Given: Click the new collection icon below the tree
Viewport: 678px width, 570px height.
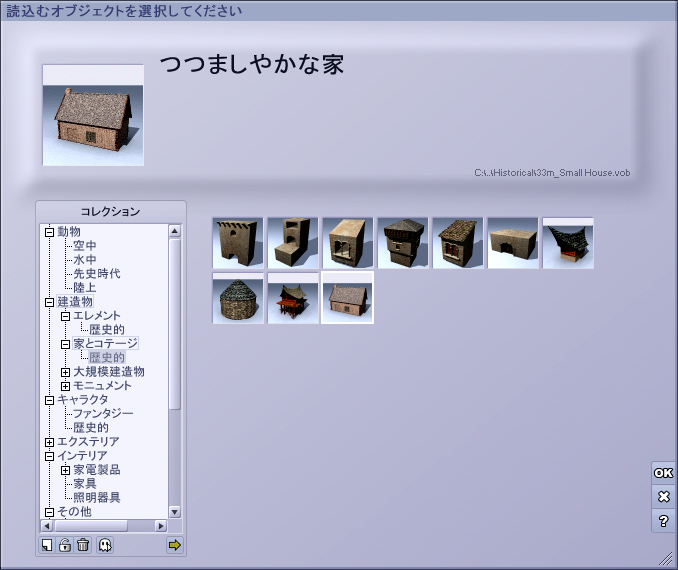Looking at the screenshot, I should click(47, 545).
